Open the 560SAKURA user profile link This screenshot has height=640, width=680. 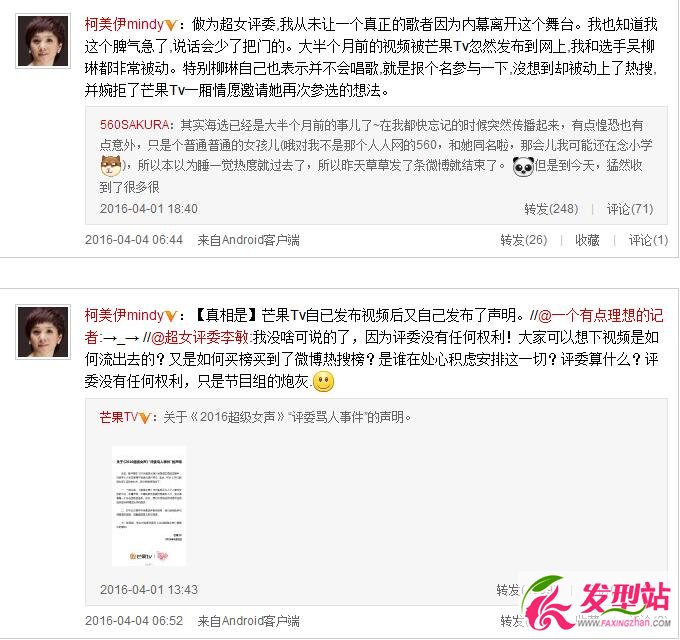click(x=134, y=125)
